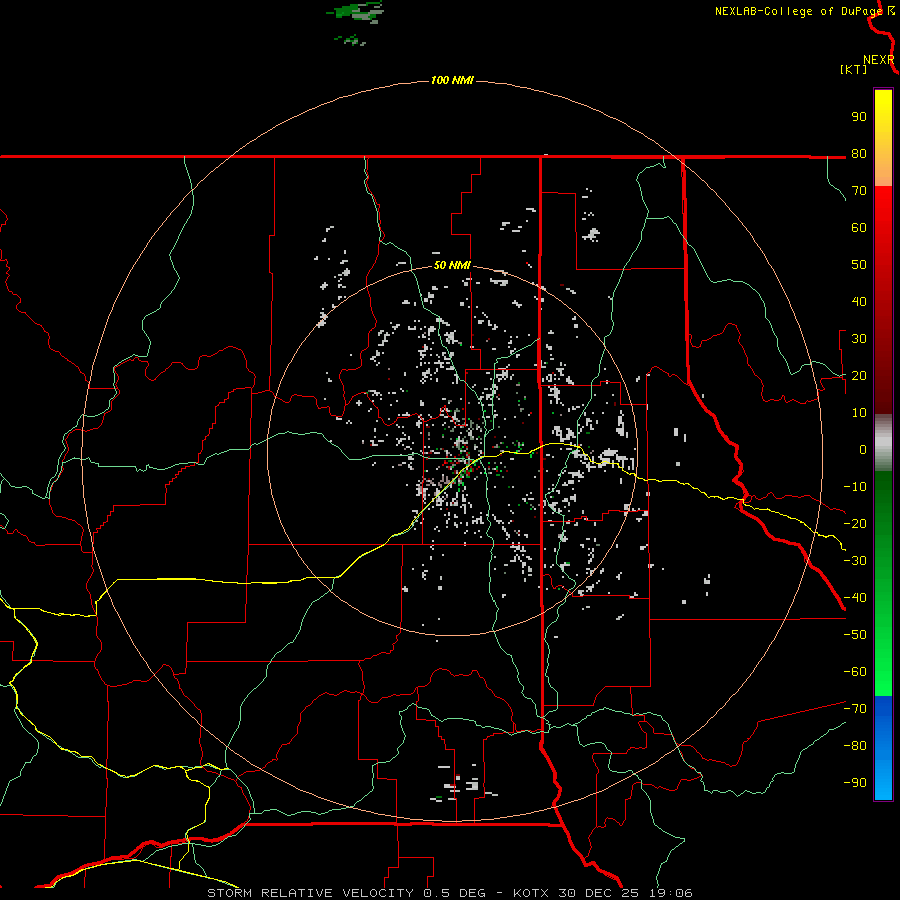Click the 50 NMI range ring label

pyautogui.click(x=452, y=265)
